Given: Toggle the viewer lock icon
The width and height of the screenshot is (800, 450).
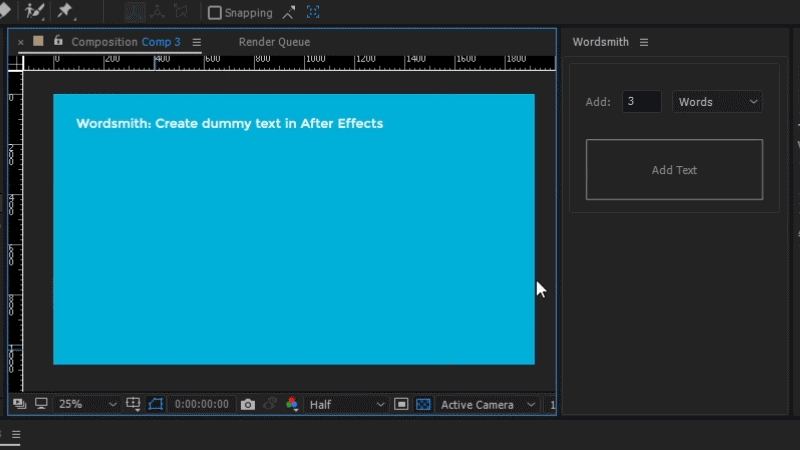Looking at the screenshot, I should pos(58,40).
